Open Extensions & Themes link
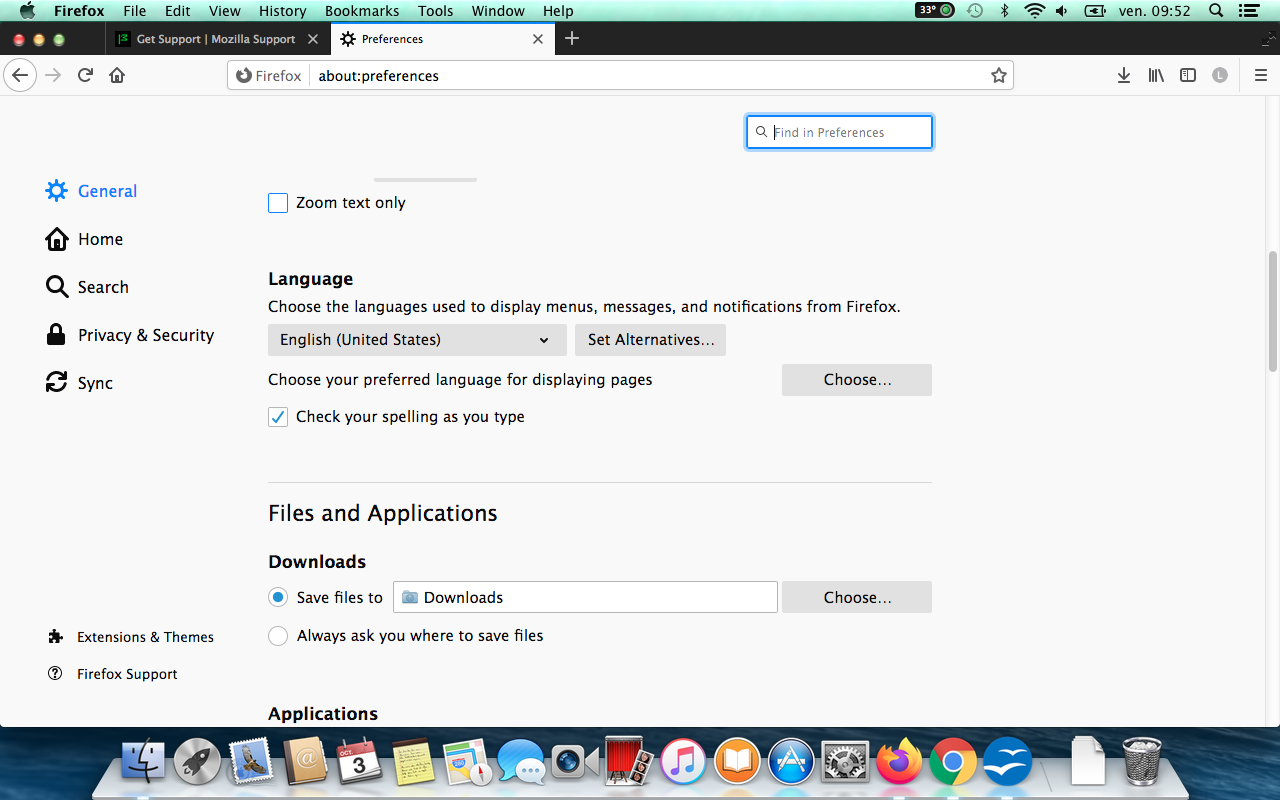The height and width of the screenshot is (800, 1280). click(131, 637)
